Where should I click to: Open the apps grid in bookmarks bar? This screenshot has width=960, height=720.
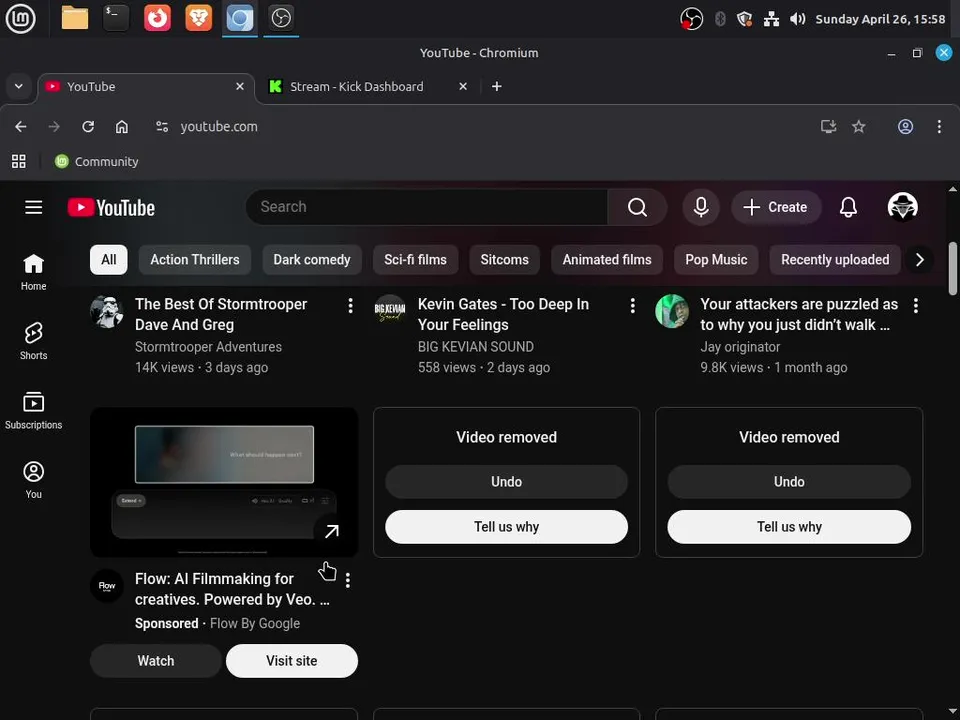pyautogui.click(x=19, y=161)
